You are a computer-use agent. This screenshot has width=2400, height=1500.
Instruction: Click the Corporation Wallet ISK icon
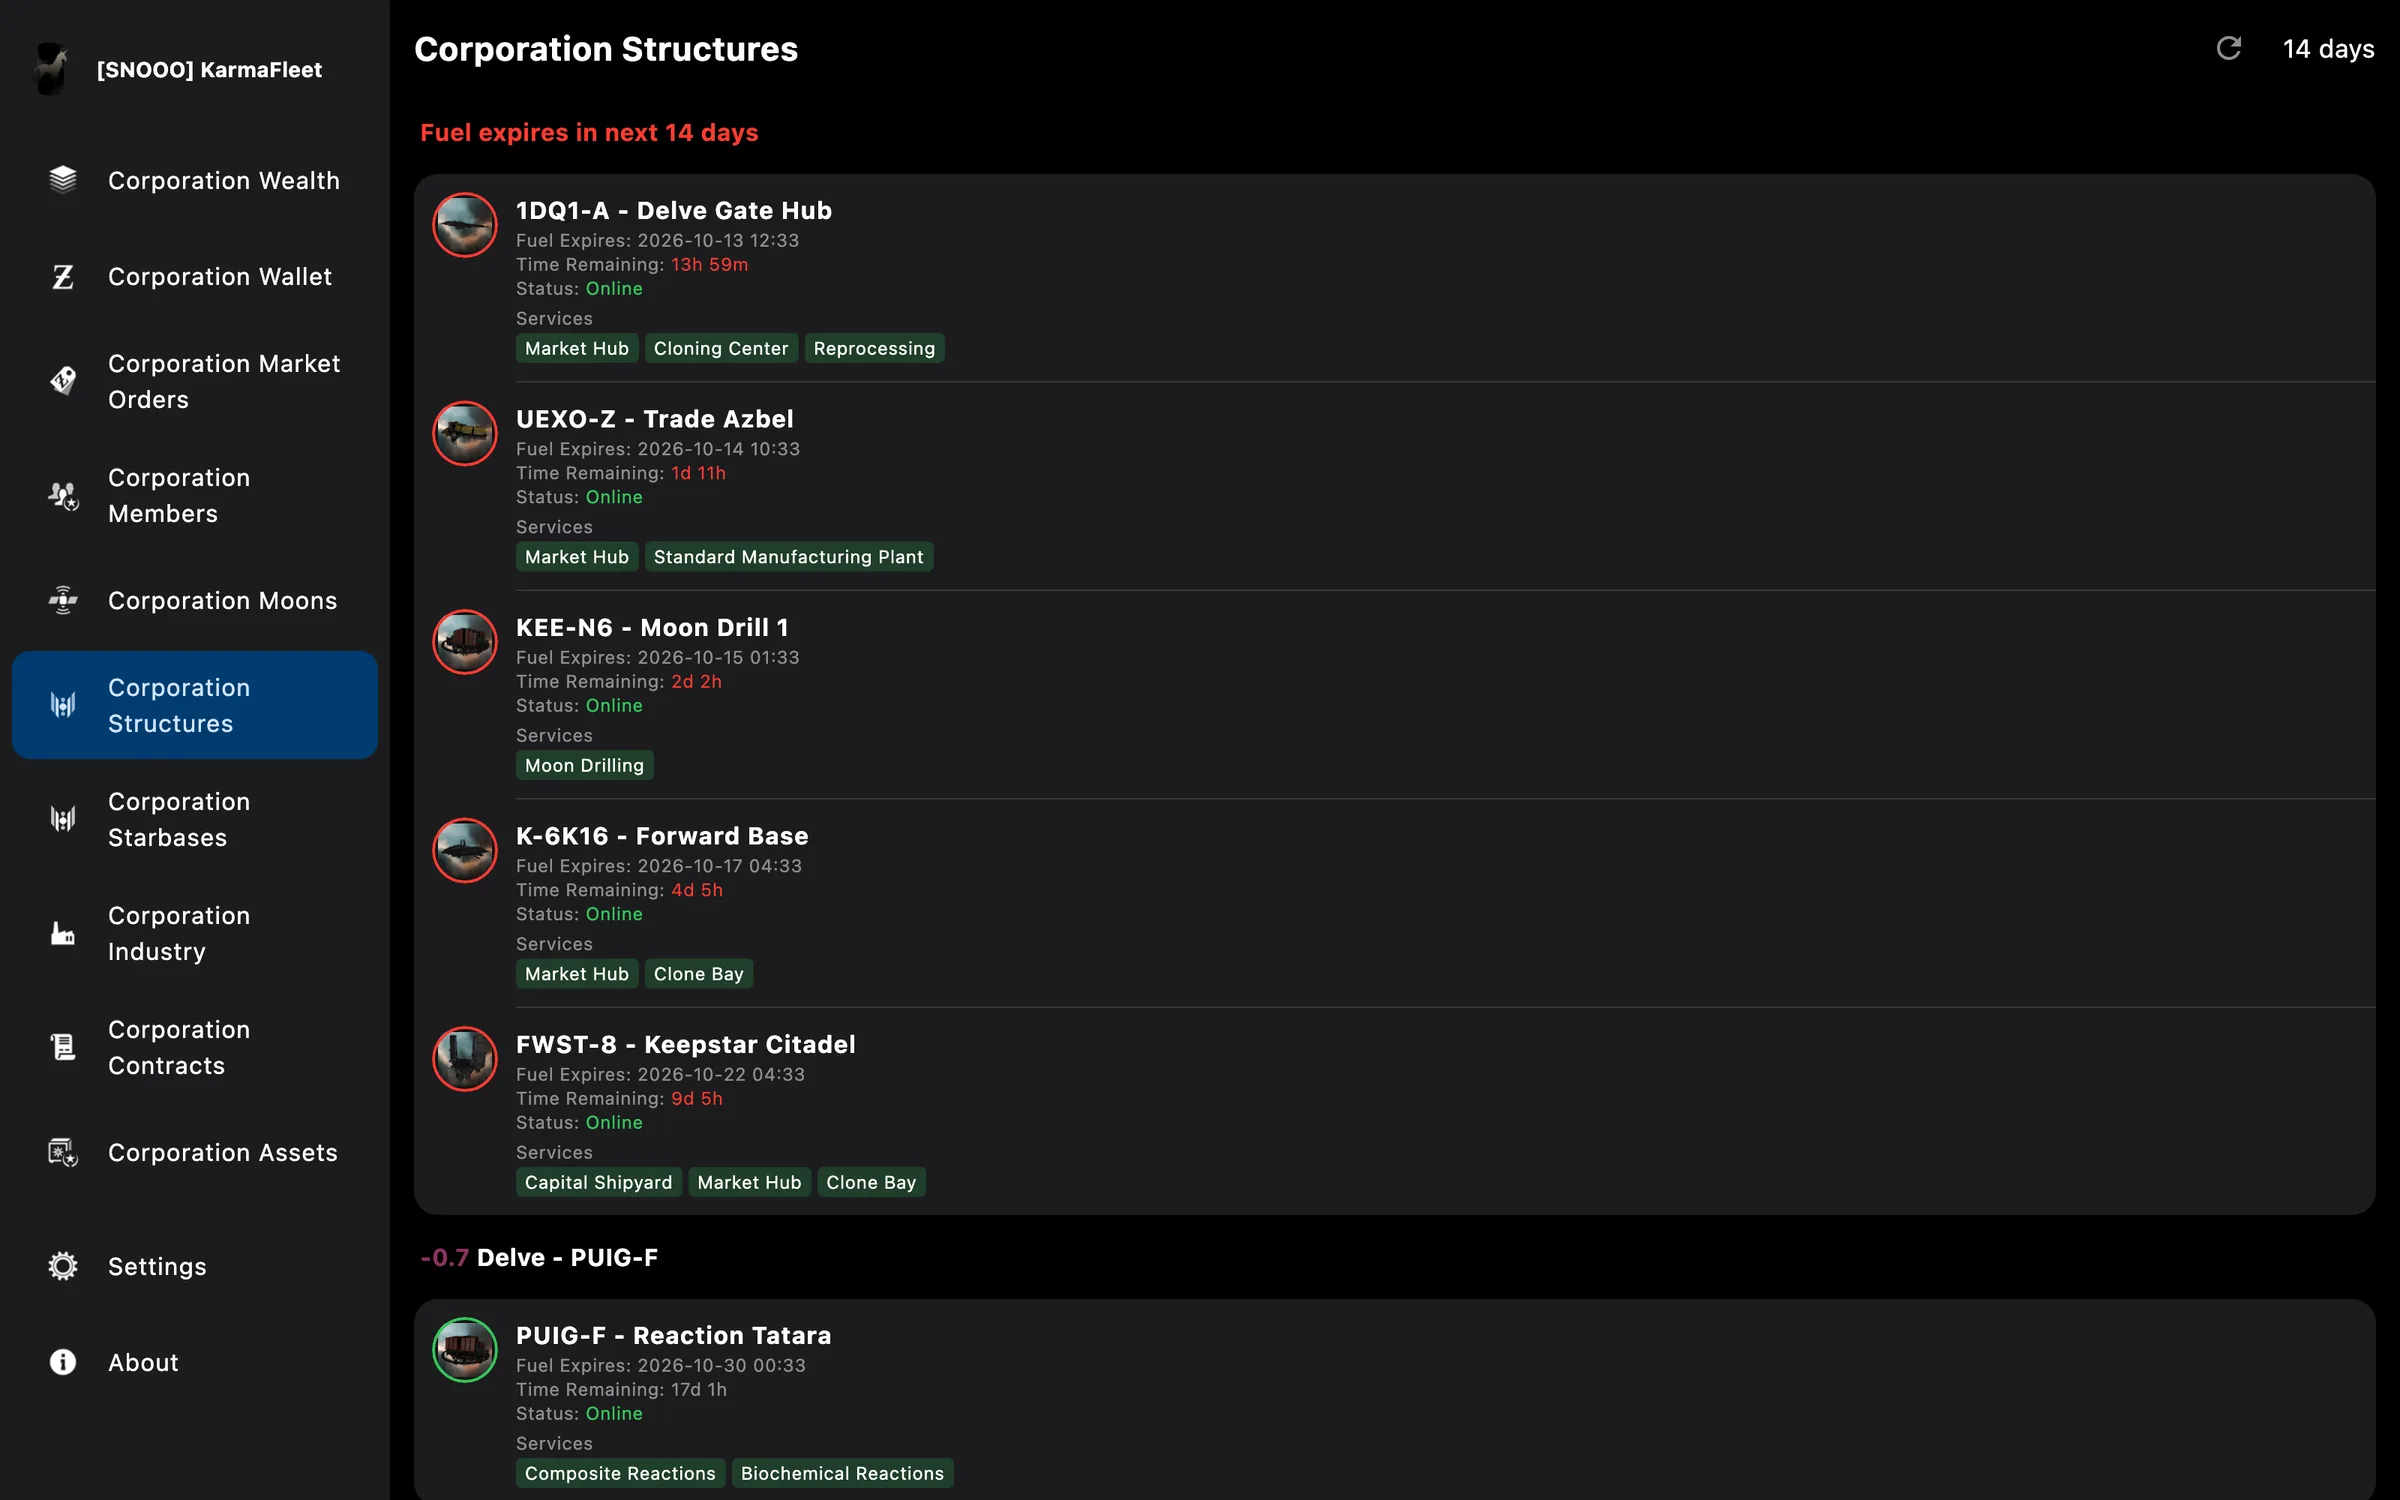63,276
